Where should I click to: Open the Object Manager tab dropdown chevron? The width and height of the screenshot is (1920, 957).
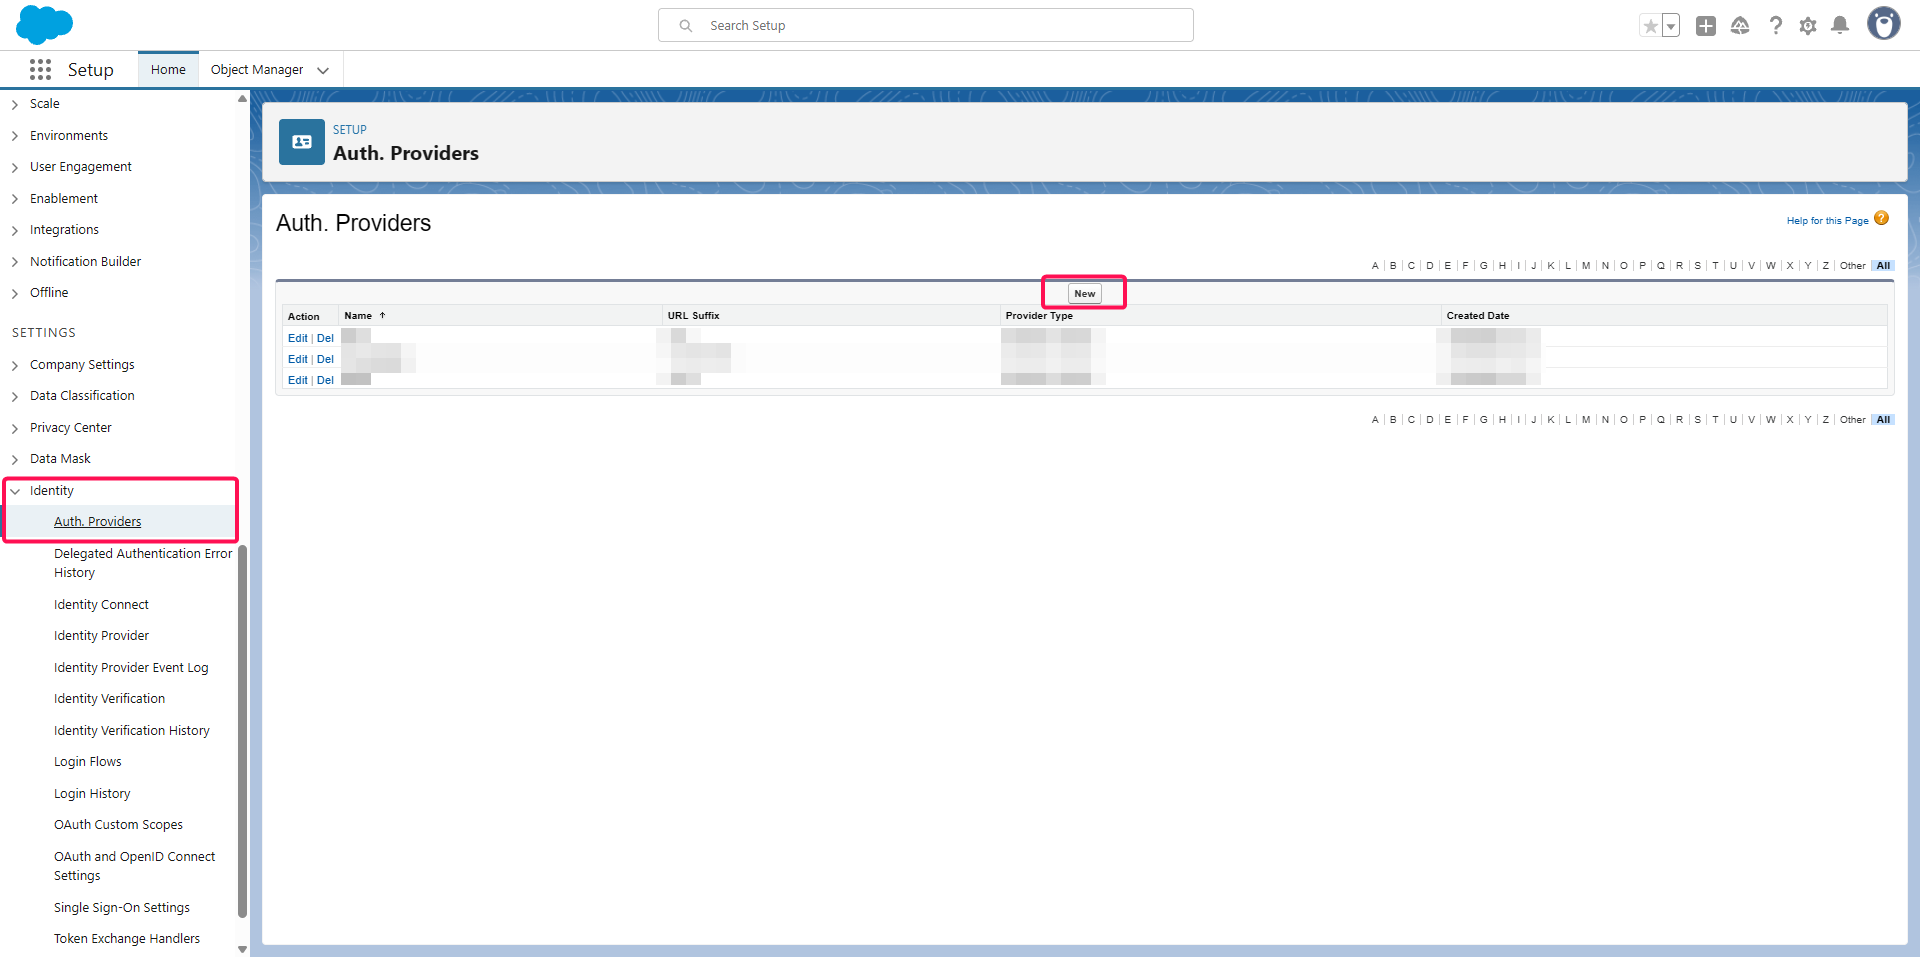(x=323, y=70)
